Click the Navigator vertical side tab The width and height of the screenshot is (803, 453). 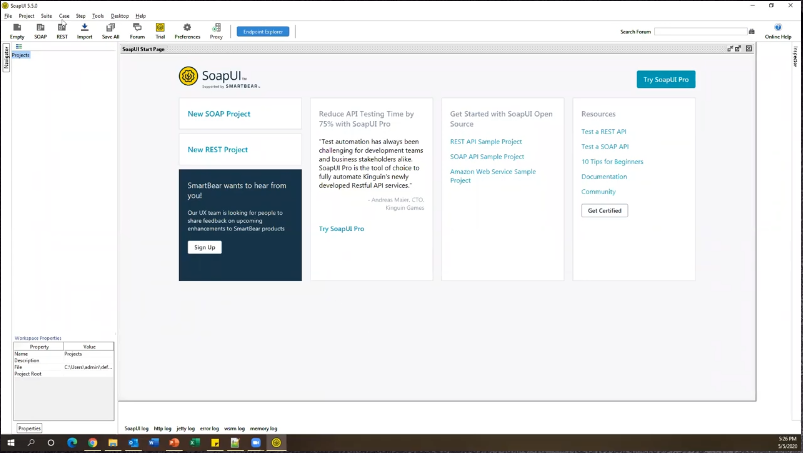[x=6, y=57]
